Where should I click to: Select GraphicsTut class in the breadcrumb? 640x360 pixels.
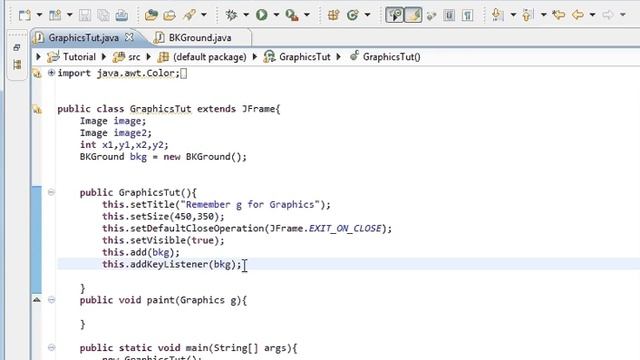coord(304,57)
